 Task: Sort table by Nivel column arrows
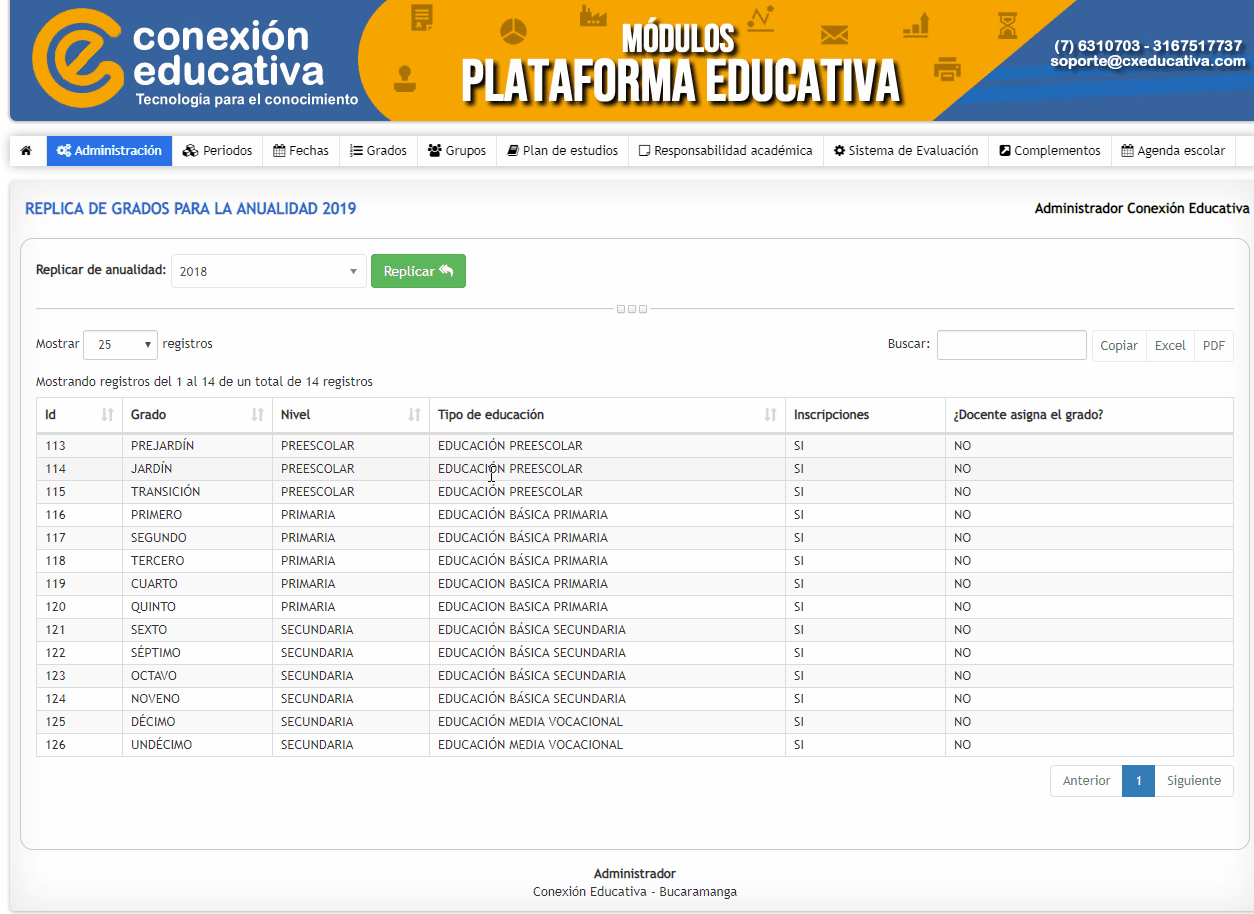(415, 414)
